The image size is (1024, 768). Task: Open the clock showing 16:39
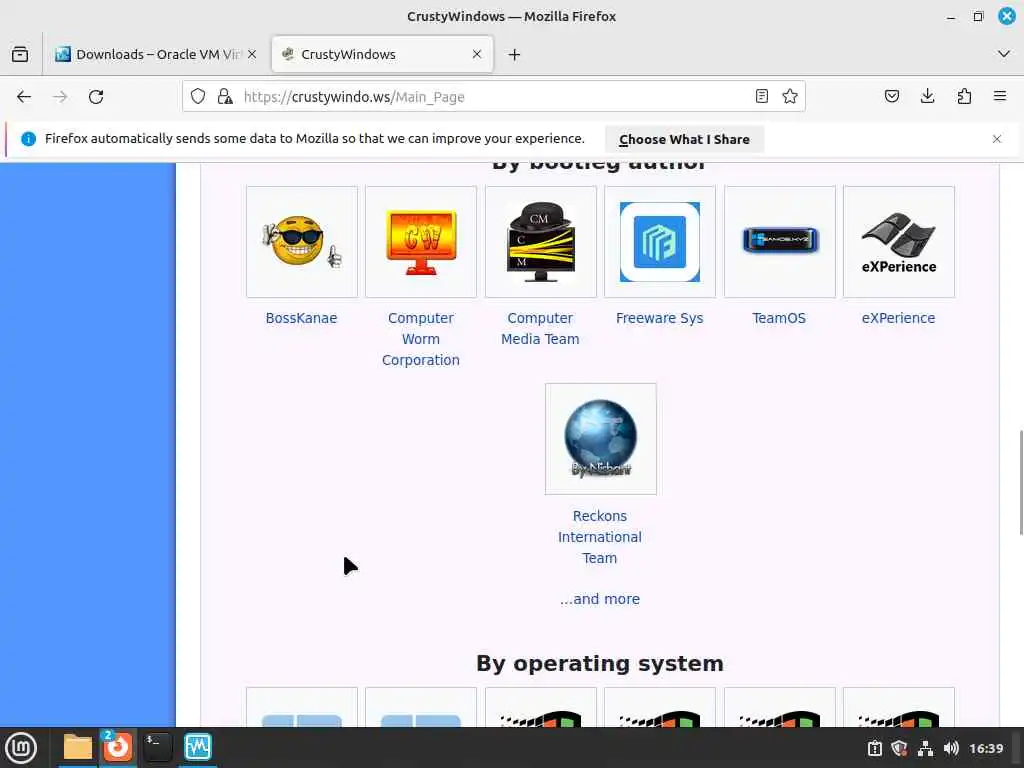coord(986,748)
